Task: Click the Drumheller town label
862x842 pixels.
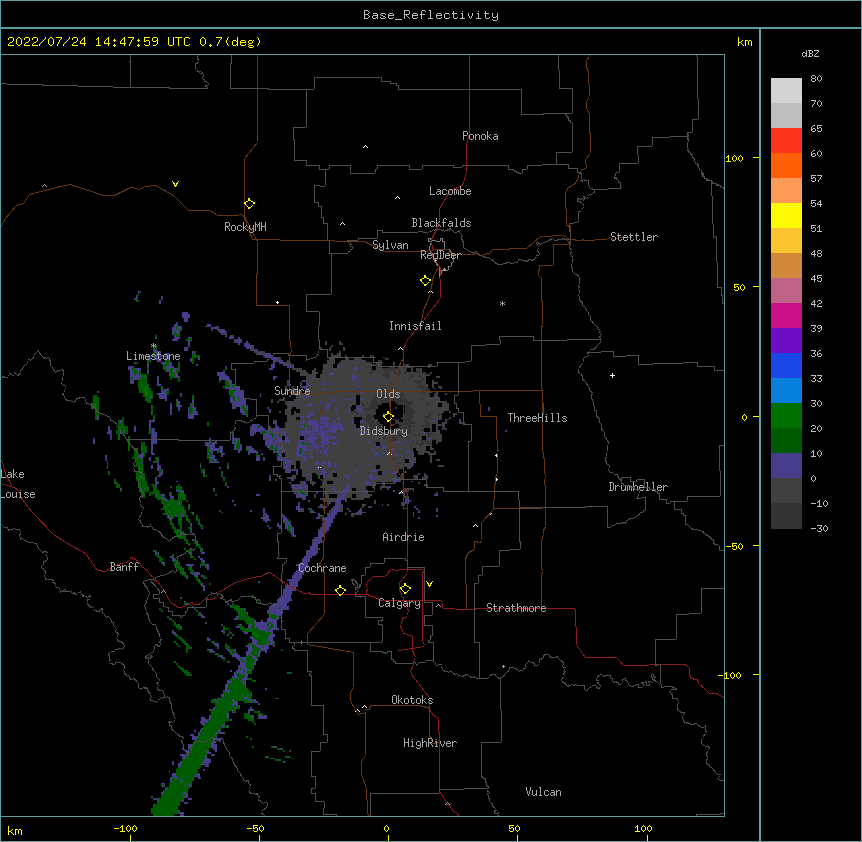Action: pos(638,487)
